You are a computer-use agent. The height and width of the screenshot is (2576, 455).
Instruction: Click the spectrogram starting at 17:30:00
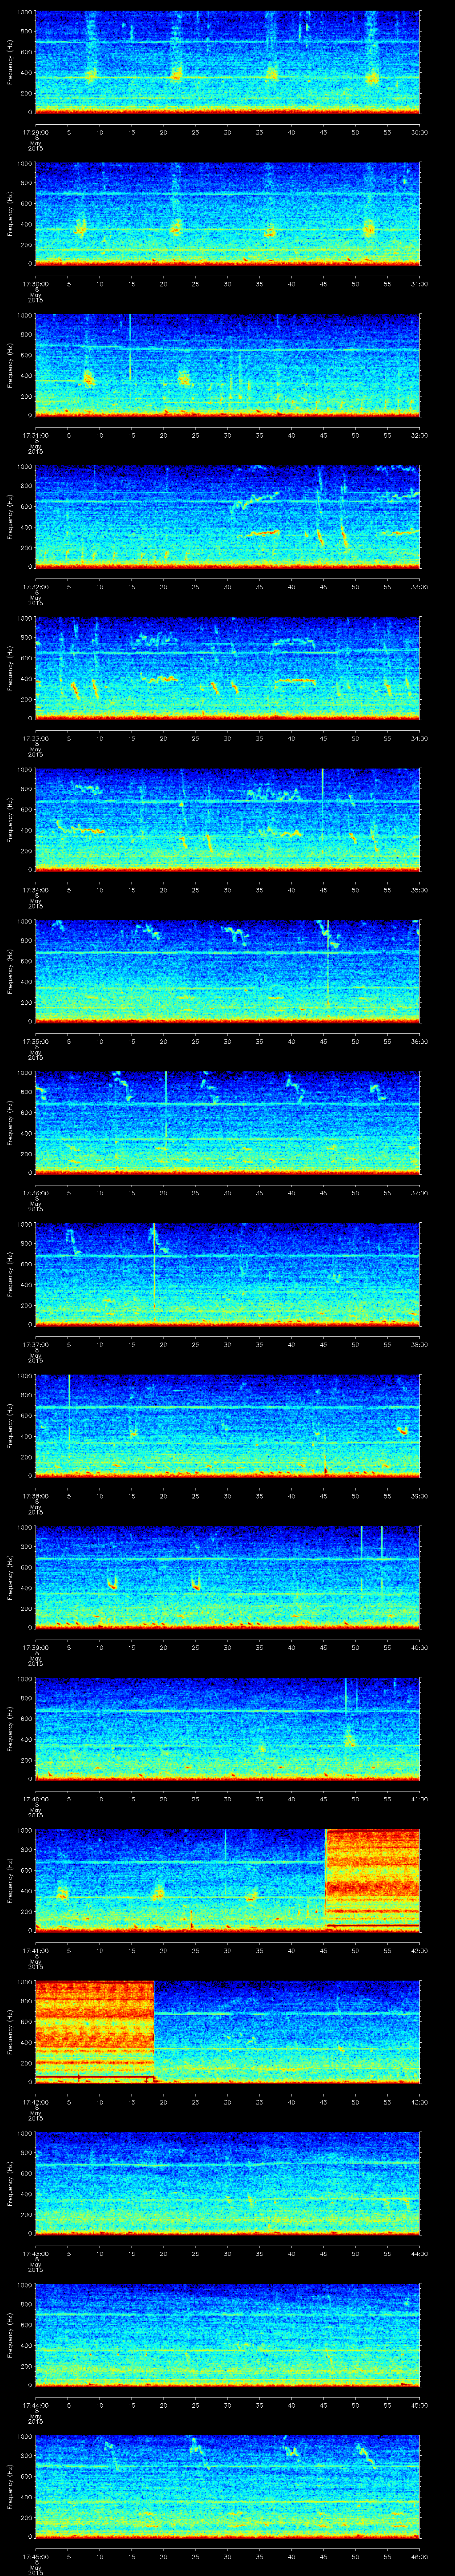227,214
